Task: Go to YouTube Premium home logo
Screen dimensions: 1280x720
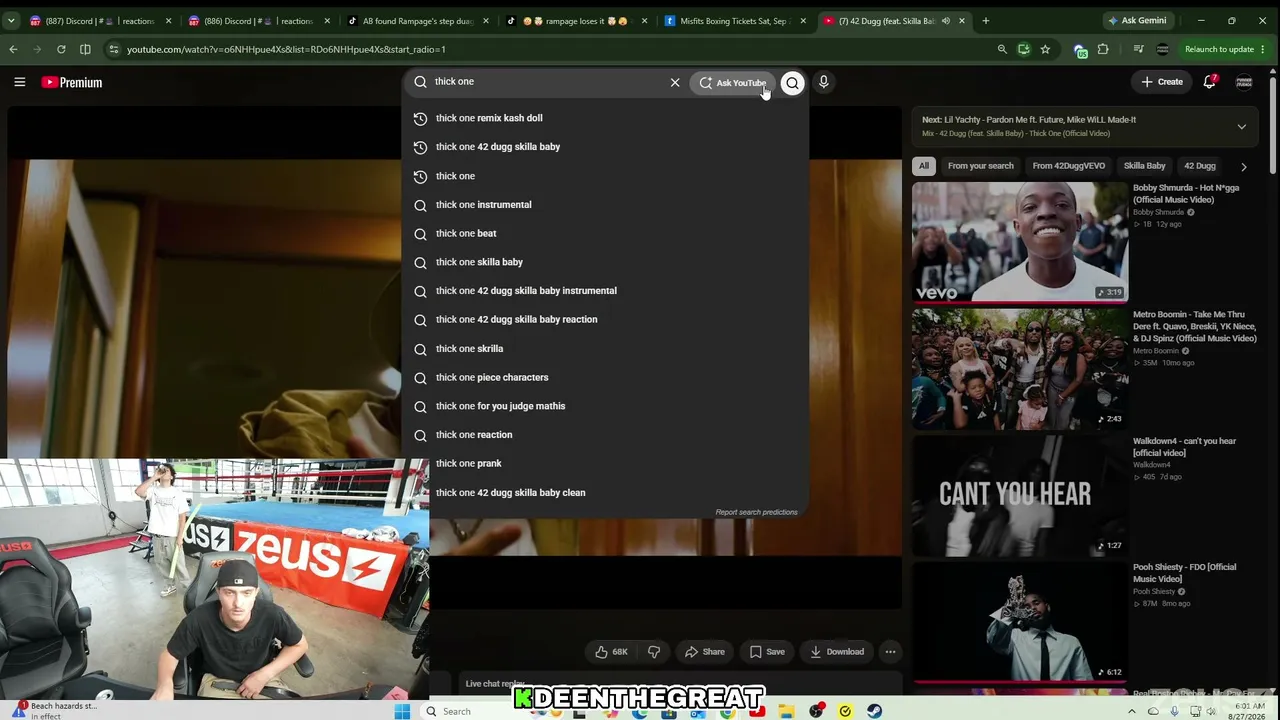Action: click(x=72, y=82)
